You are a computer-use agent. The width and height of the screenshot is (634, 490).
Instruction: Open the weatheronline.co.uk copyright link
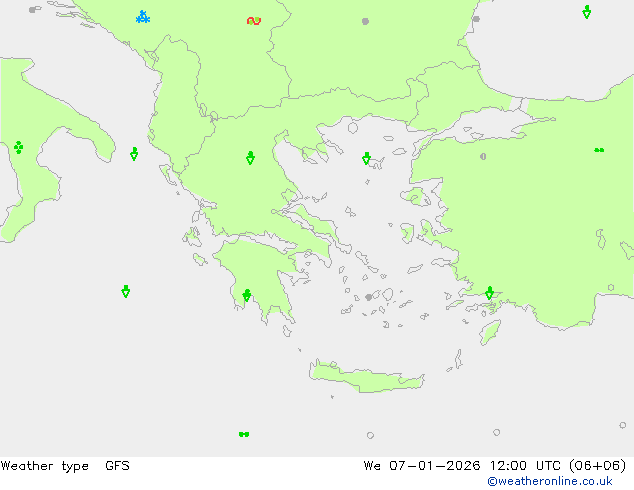tap(550, 481)
